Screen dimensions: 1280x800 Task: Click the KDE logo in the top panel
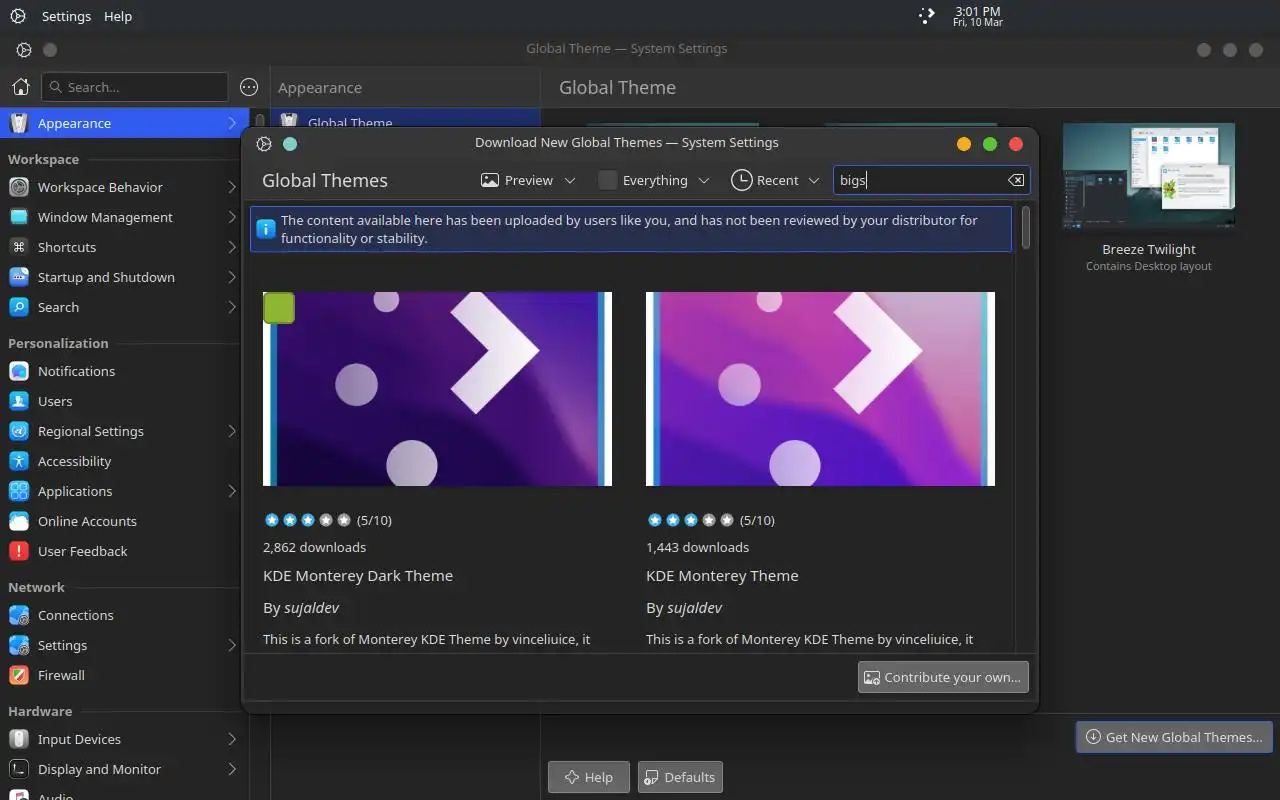pos(18,16)
